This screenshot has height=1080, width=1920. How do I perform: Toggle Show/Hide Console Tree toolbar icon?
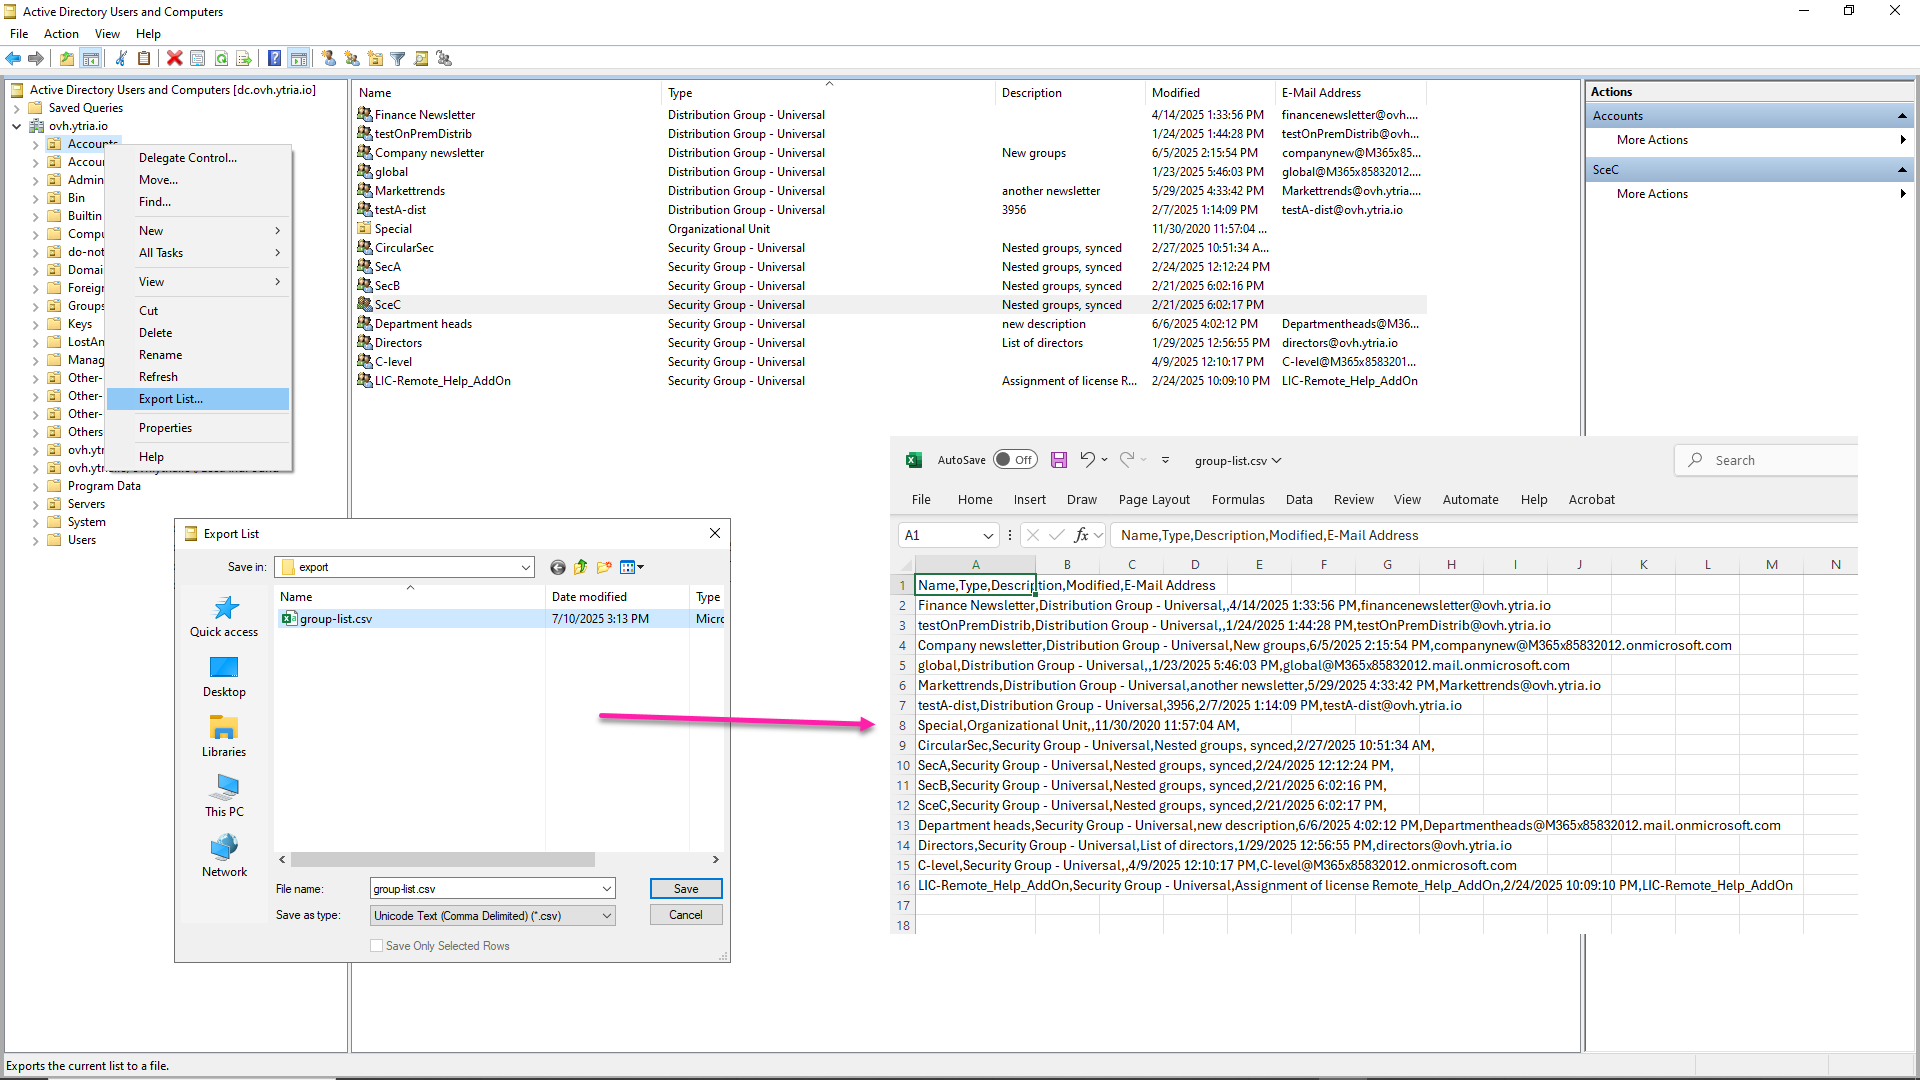pyautogui.click(x=90, y=59)
